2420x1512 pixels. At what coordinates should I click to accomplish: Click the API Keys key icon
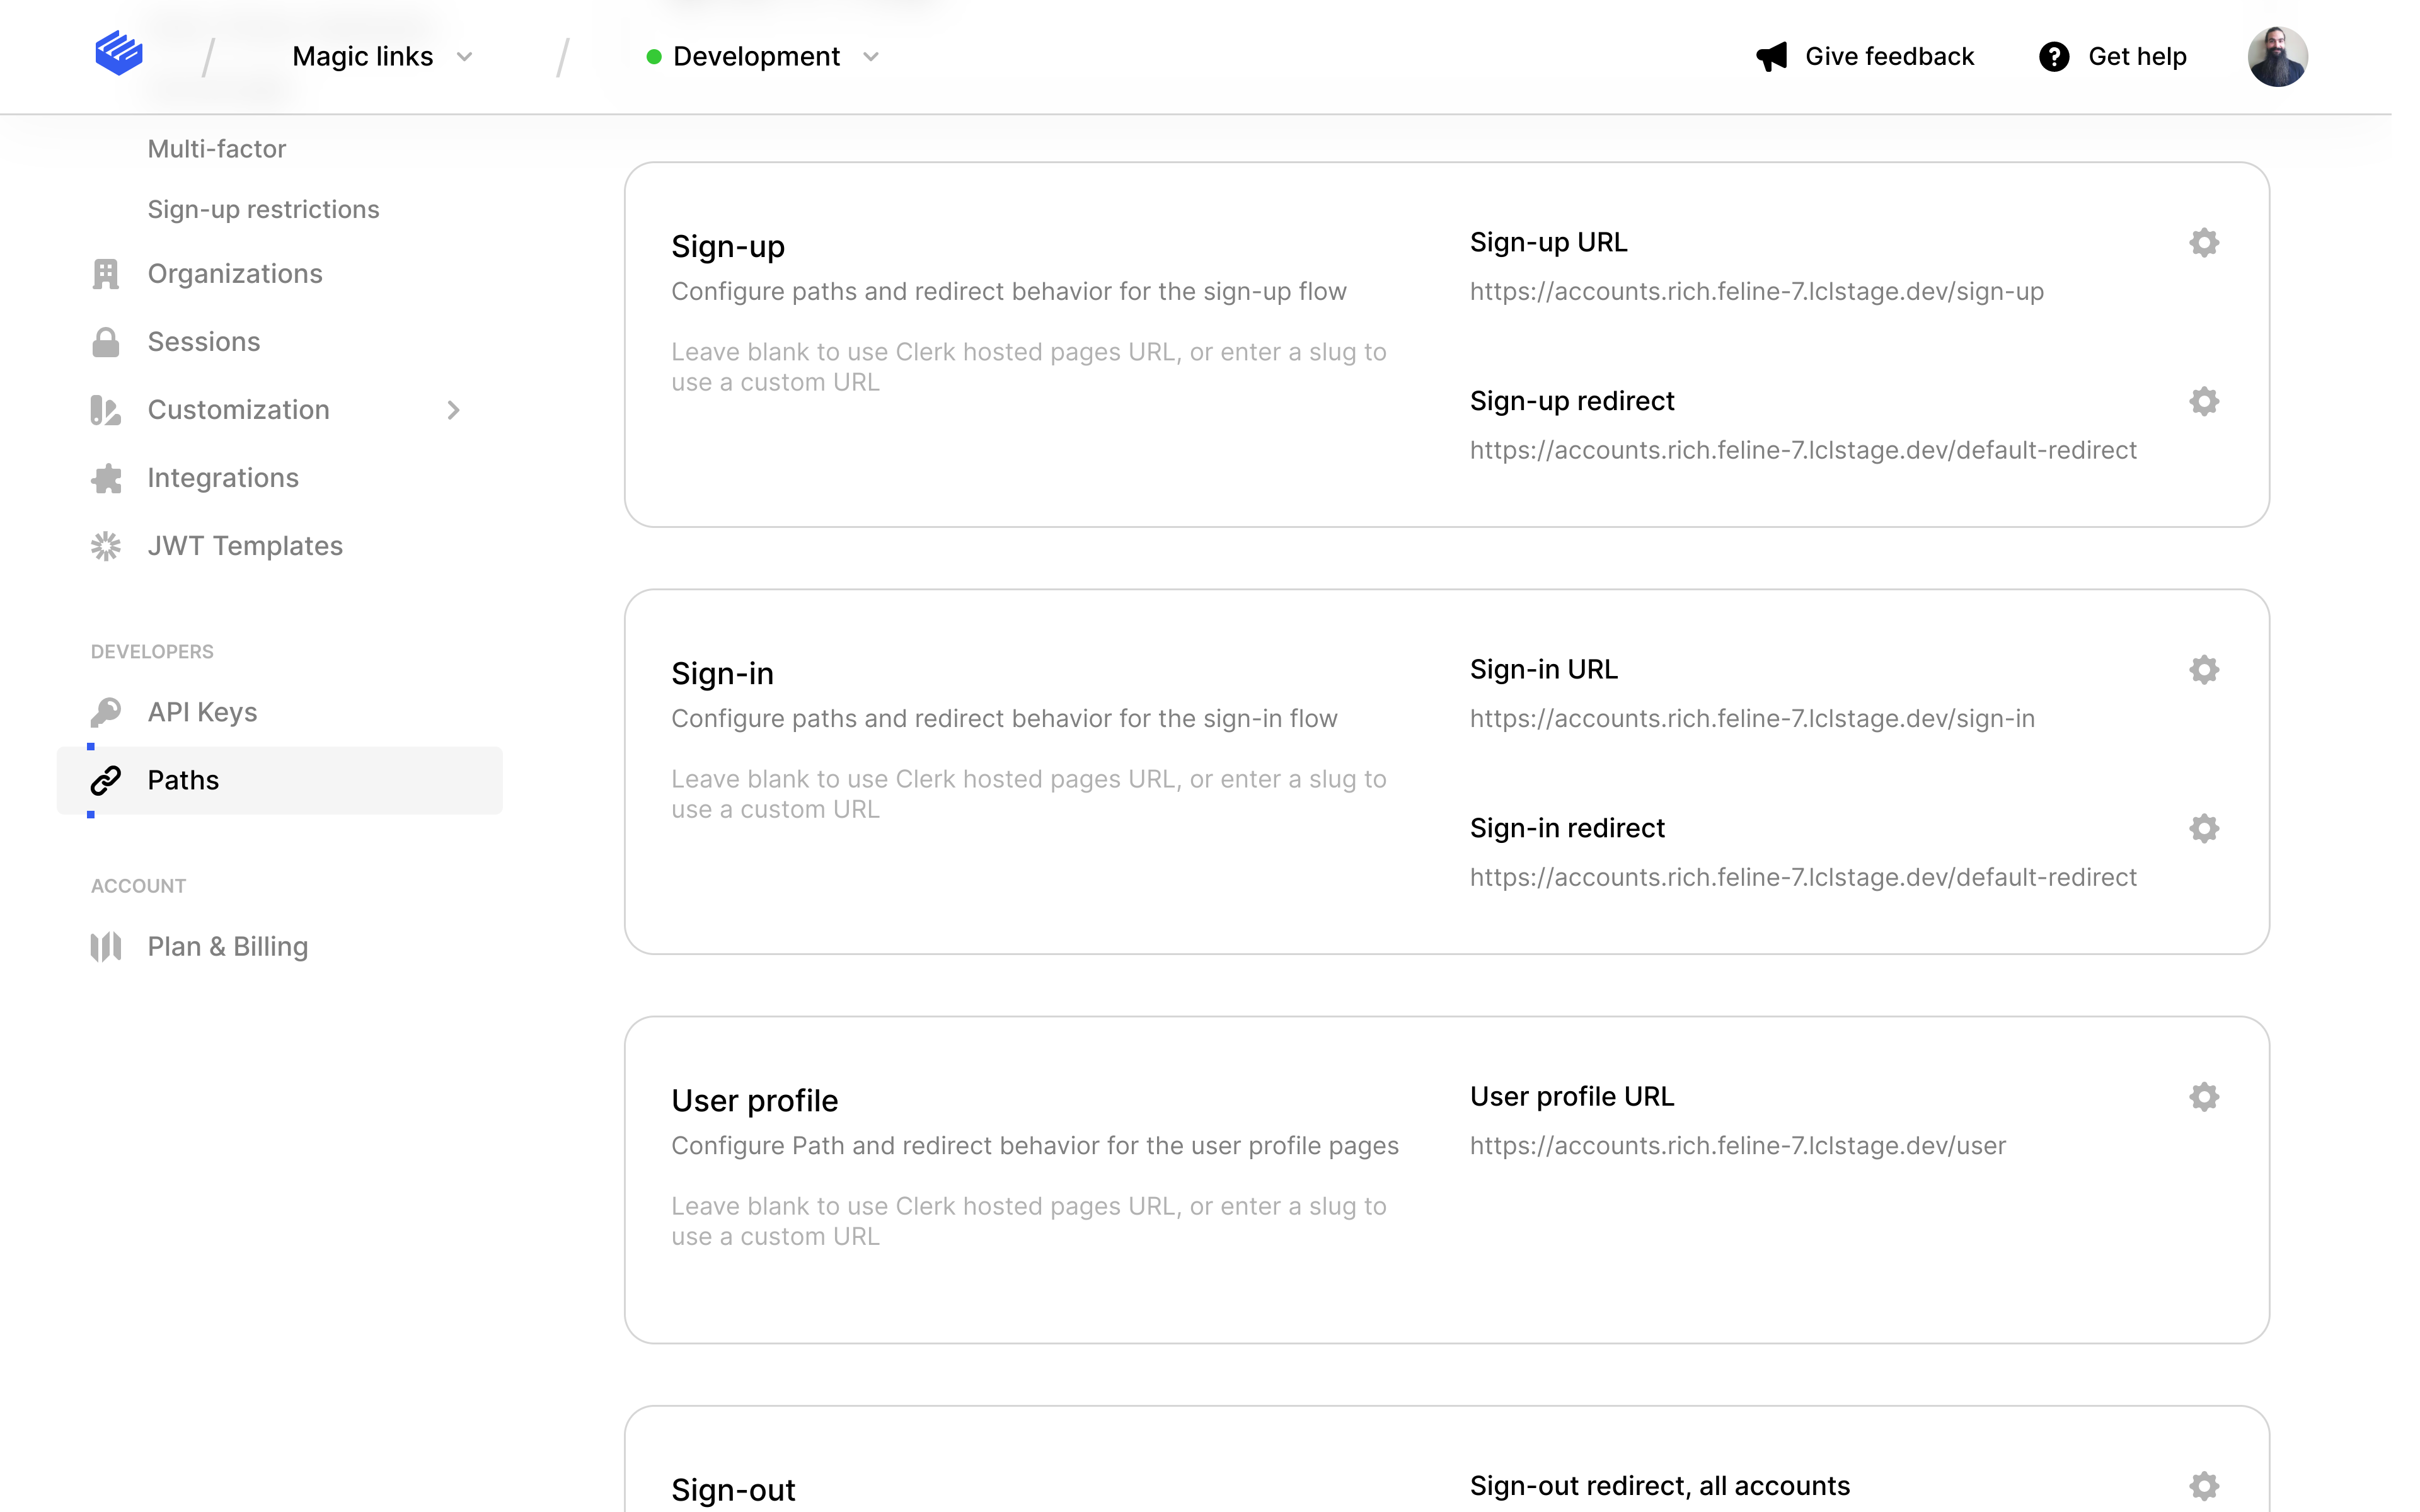[x=106, y=712]
